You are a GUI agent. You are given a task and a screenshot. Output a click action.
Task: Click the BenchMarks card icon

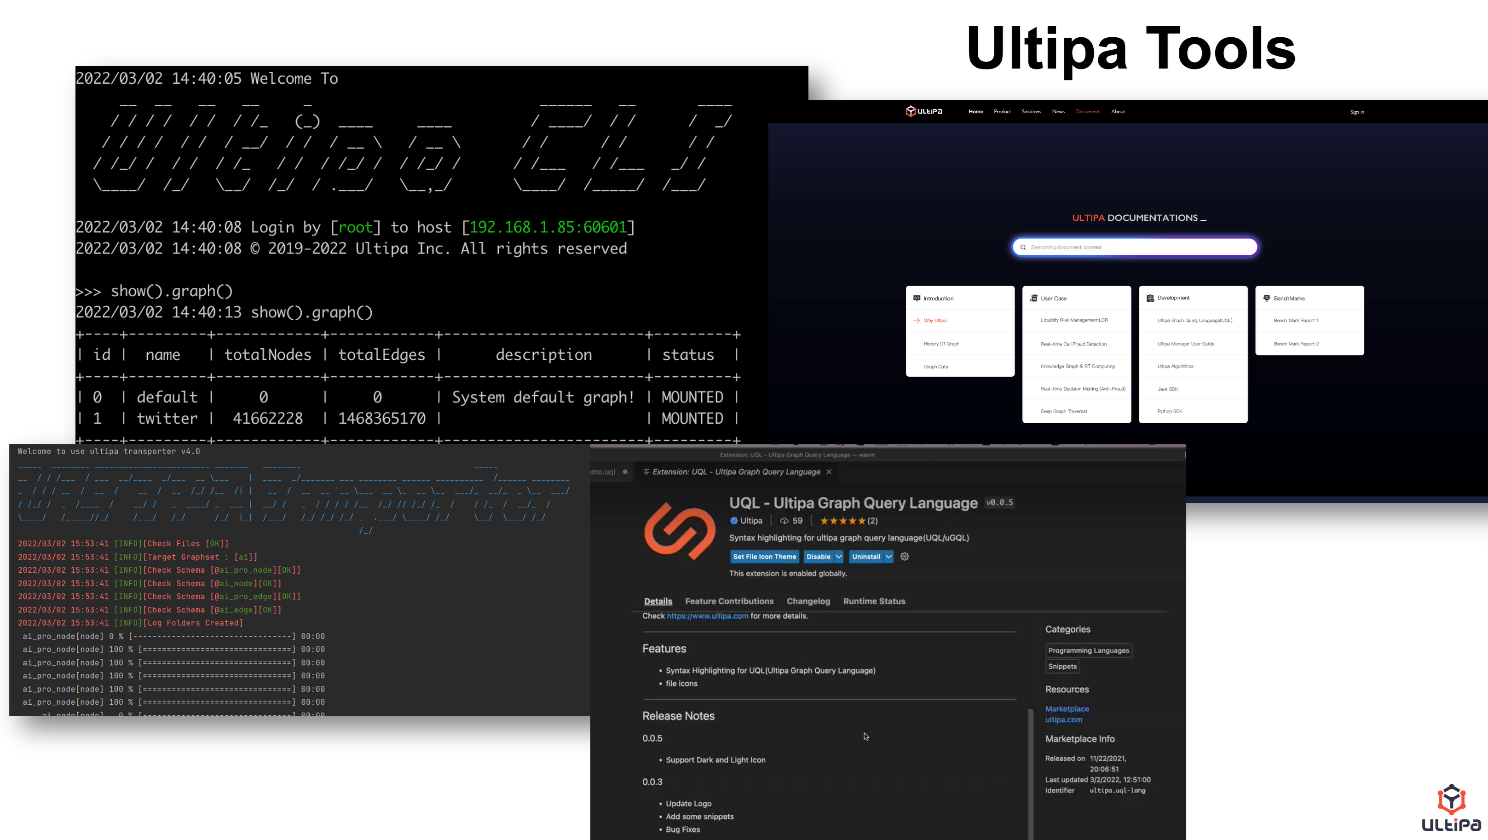click(x=1267, y=298)
